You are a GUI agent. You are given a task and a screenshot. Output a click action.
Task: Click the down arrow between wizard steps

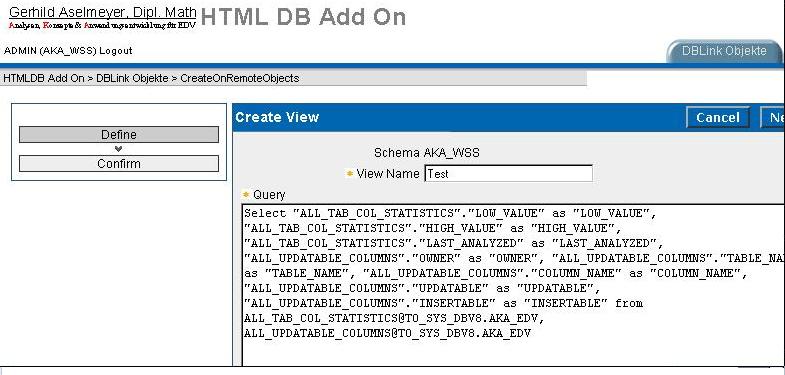(x=119, y=149)
